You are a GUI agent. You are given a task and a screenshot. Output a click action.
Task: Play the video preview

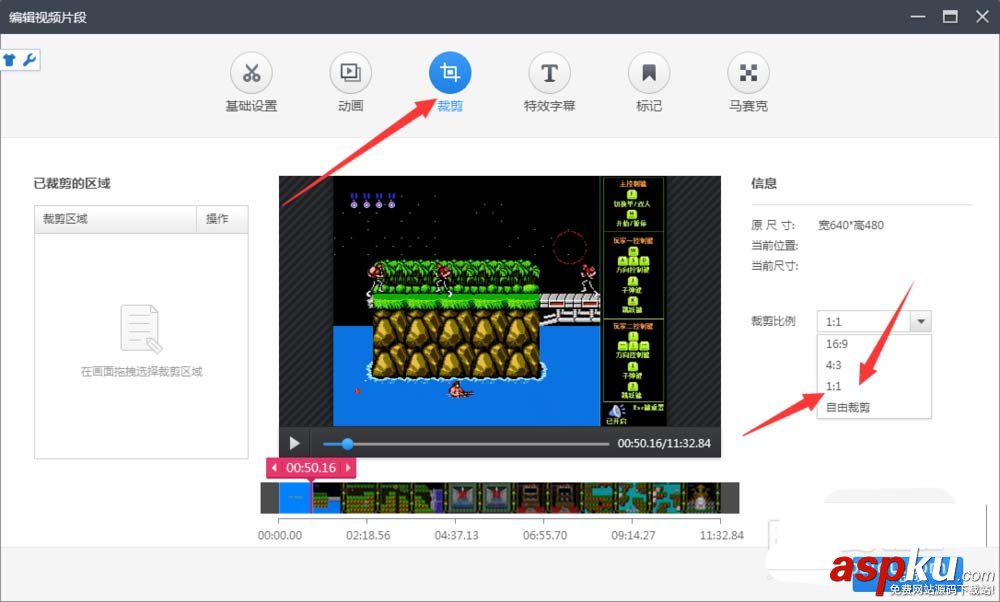pos(294,443)
